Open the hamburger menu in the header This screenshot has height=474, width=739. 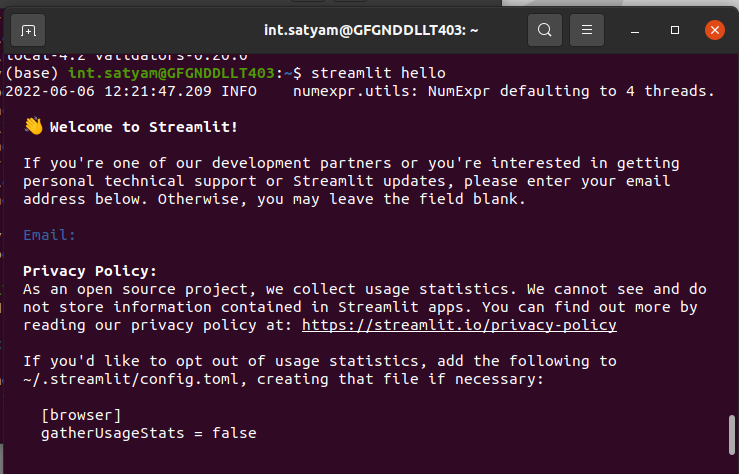587,30
